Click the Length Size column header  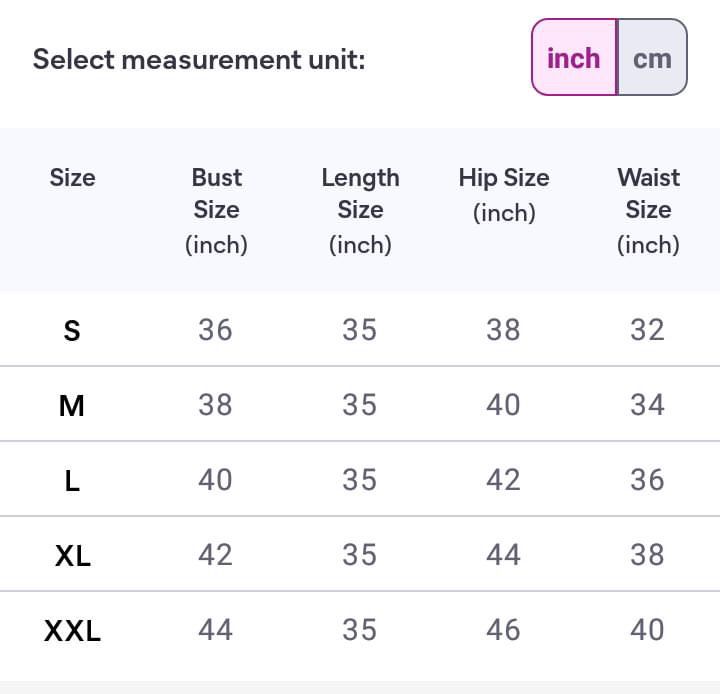[360, 210]
